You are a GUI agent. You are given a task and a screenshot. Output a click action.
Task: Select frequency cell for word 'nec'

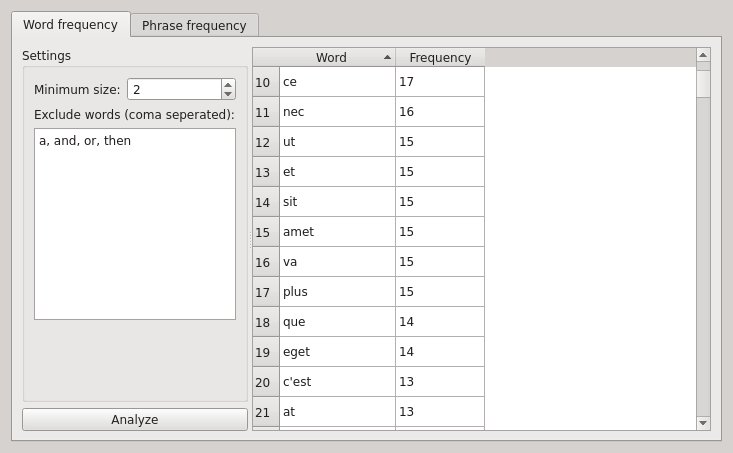[x=440, y=112]
